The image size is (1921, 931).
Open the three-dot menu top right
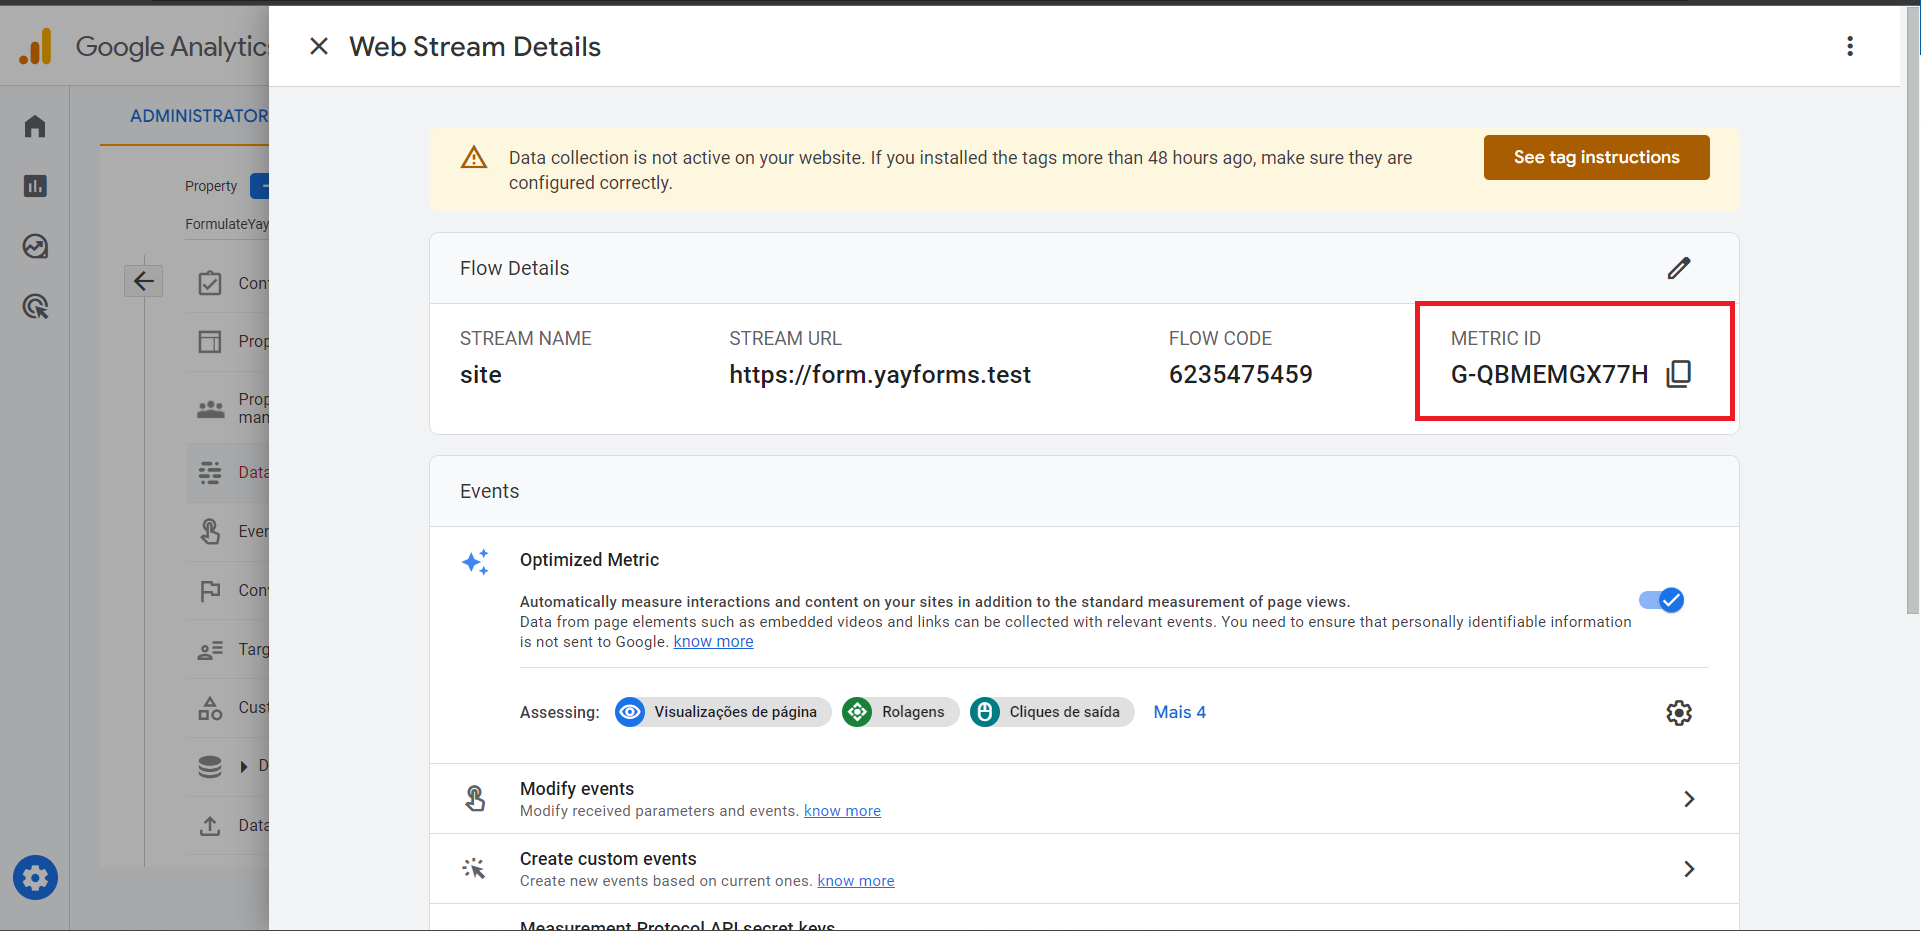pyautogui.click(x=1850, y=46)
